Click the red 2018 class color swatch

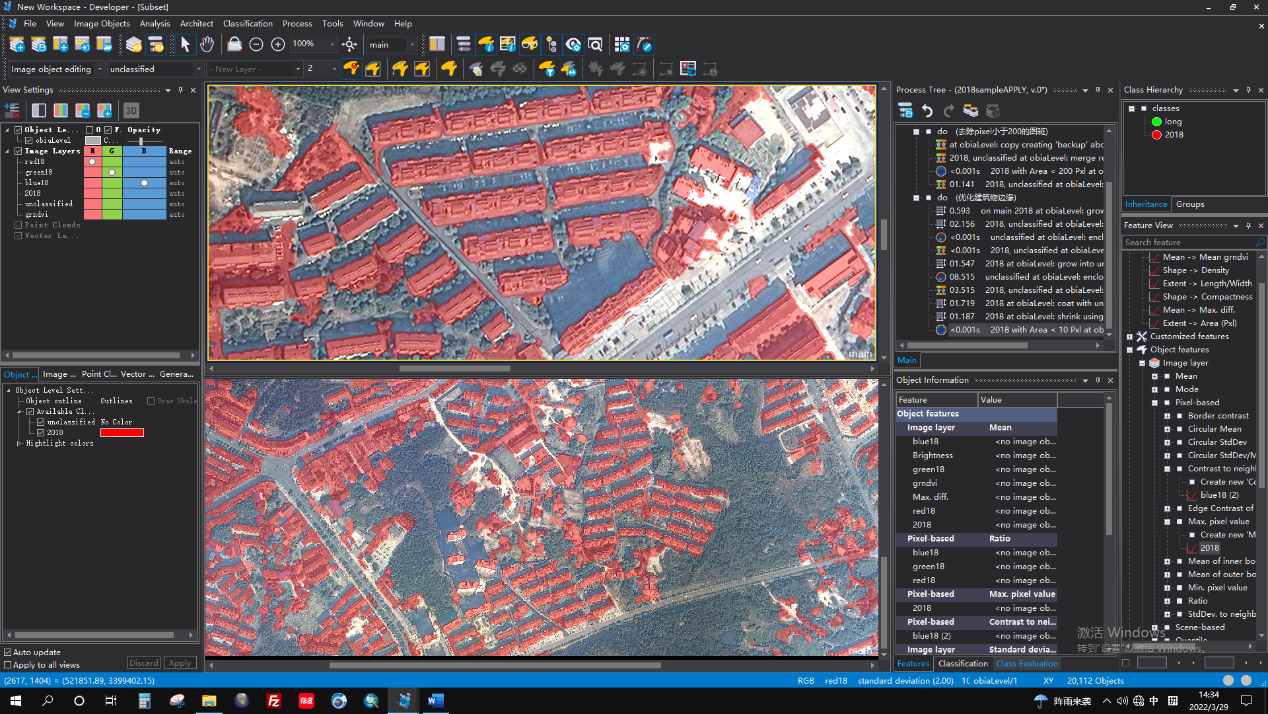click(x=121, y=432)
